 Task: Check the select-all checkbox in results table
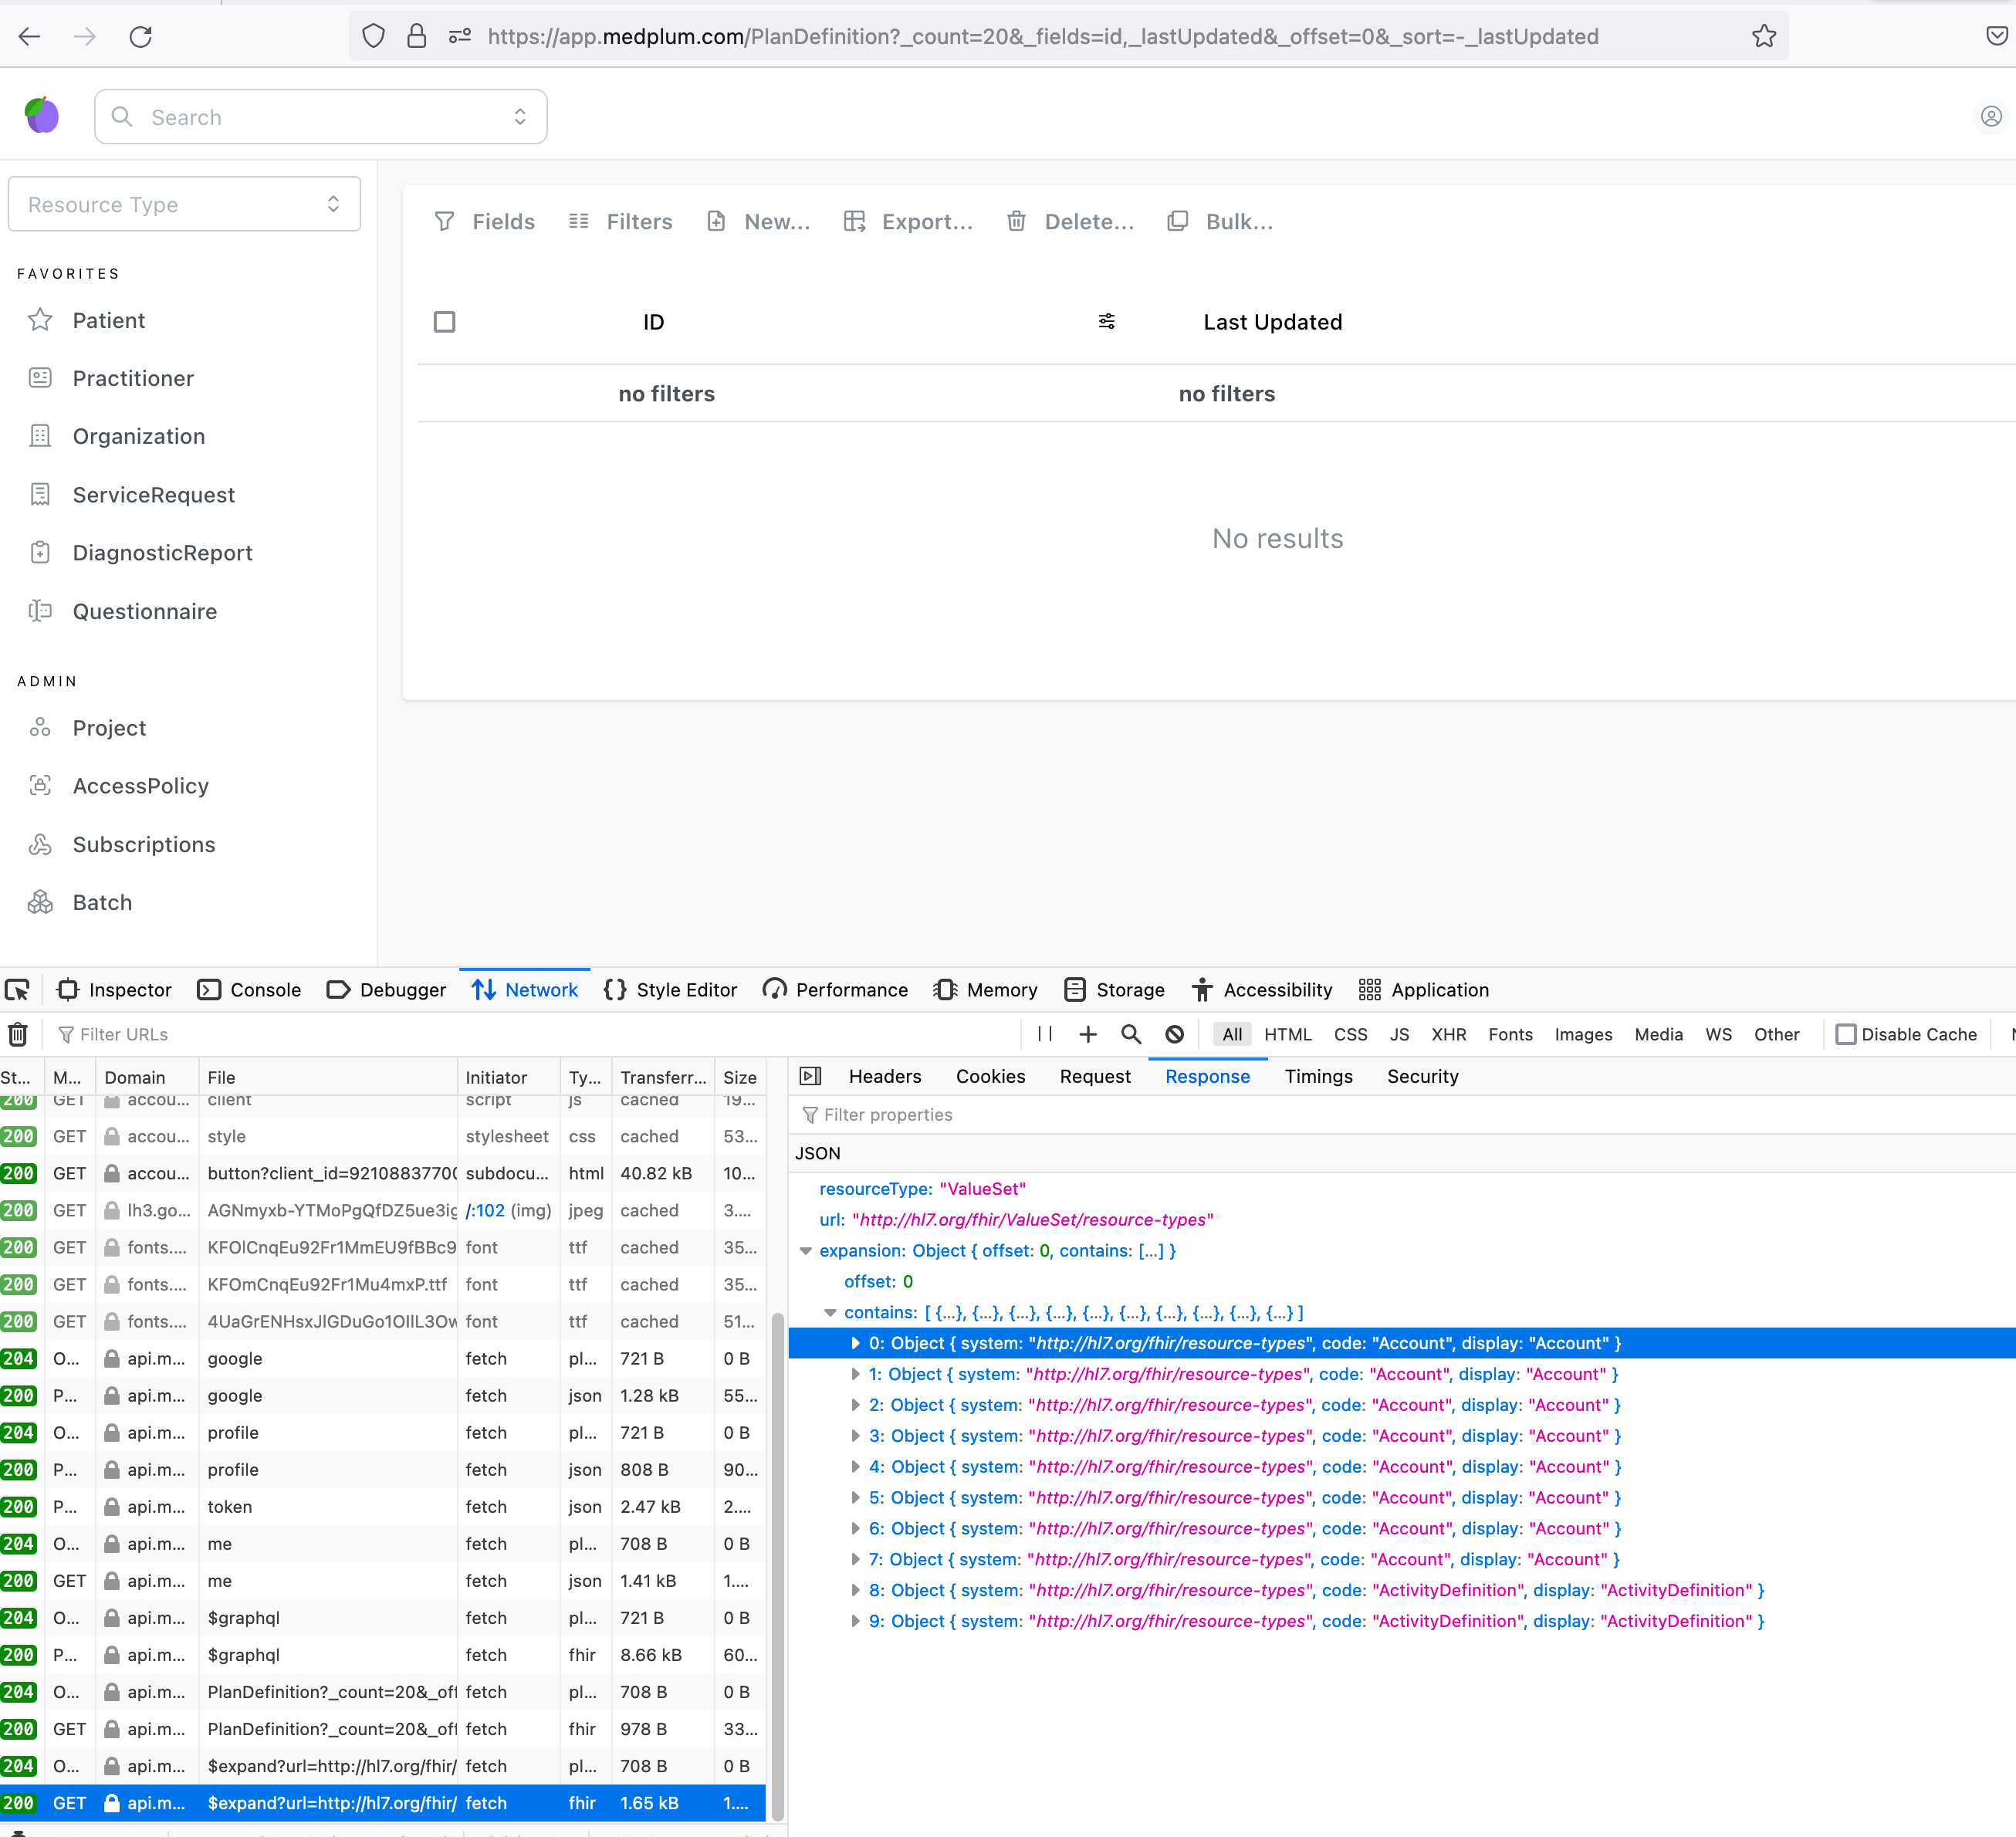point(445,321)
